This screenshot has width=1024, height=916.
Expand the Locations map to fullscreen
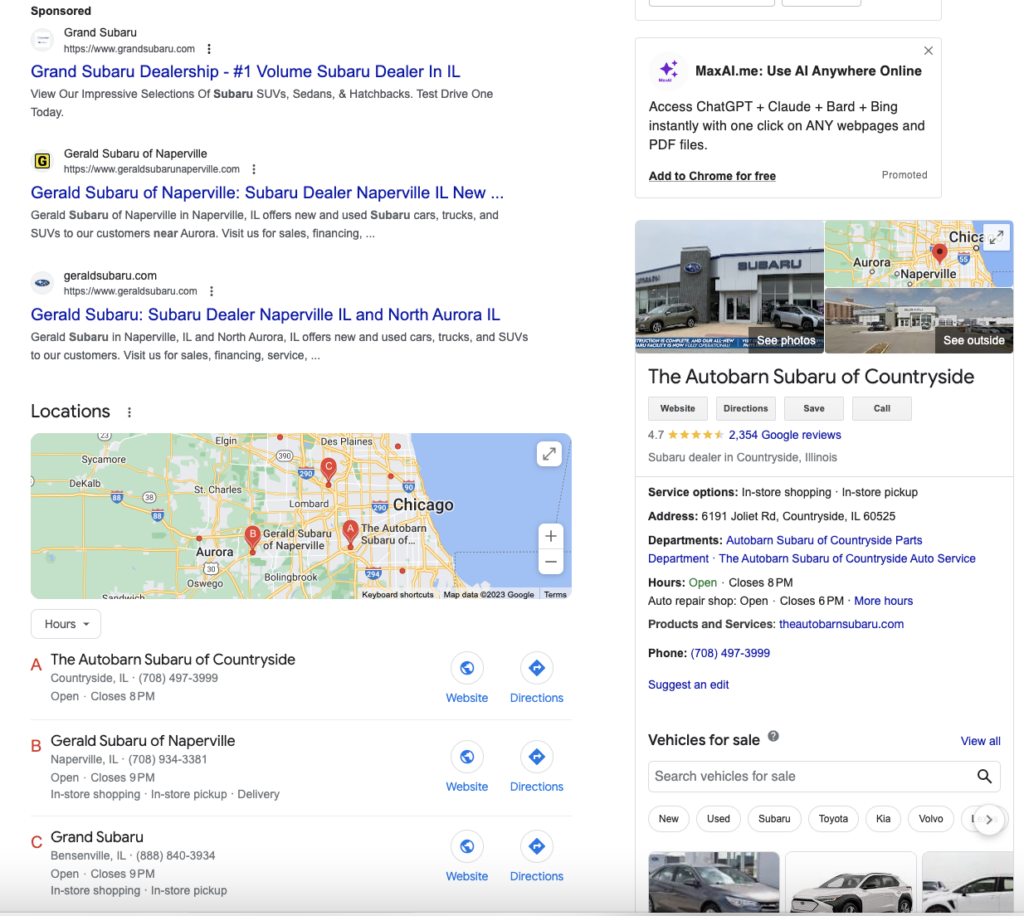point(549,454)
